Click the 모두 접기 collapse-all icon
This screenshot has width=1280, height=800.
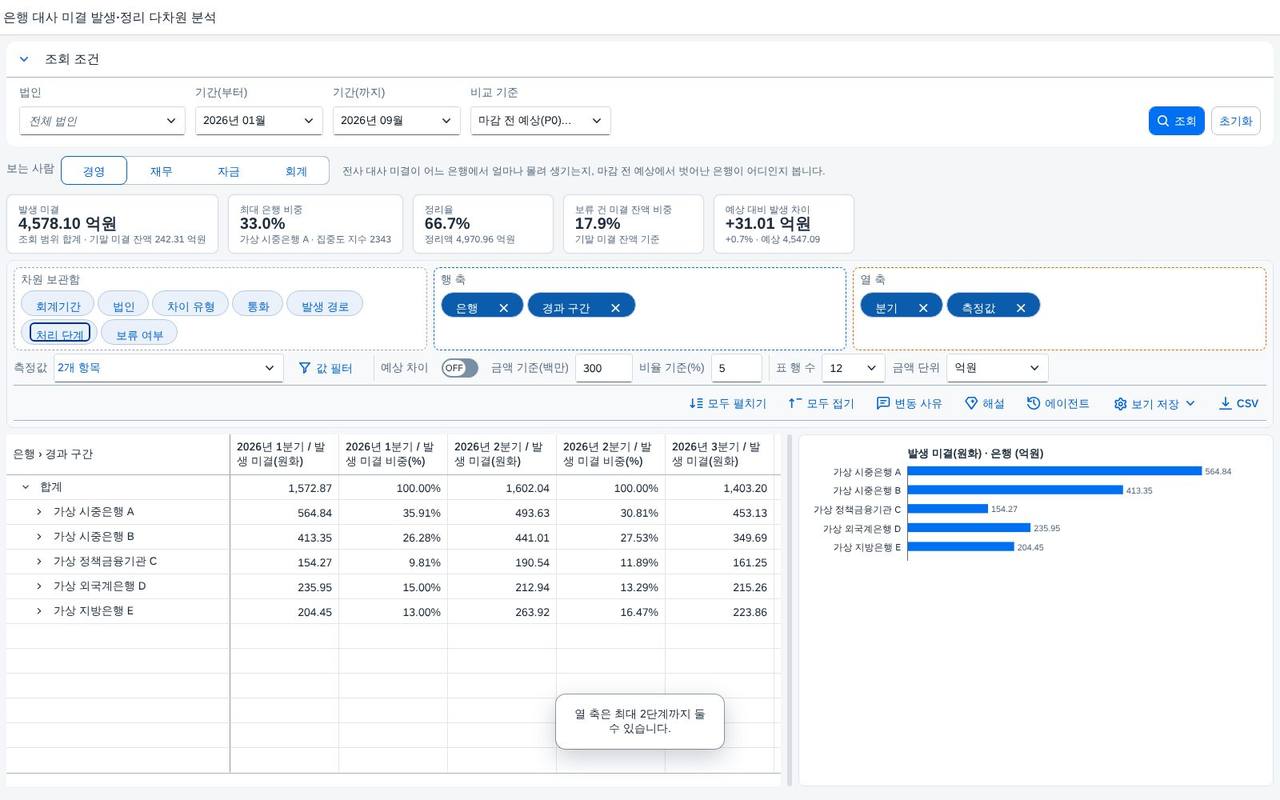pos(795,404)
